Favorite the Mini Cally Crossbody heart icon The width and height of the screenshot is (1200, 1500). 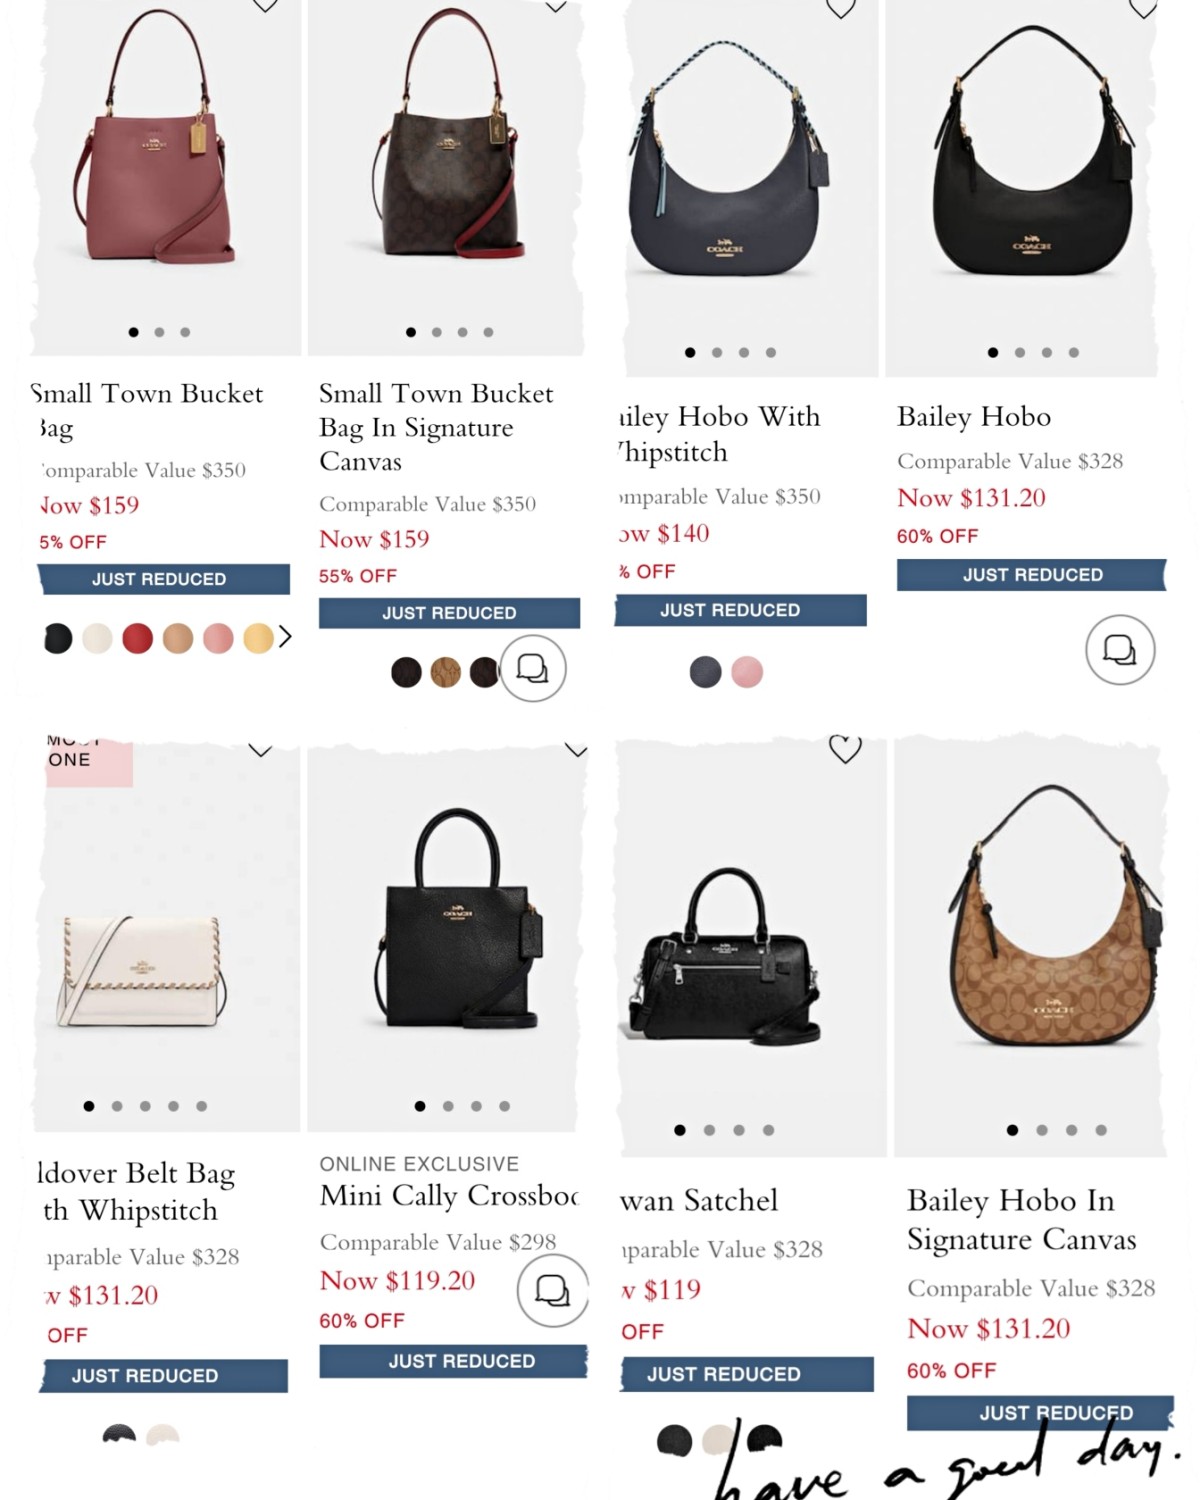click(x=576, y=749)
